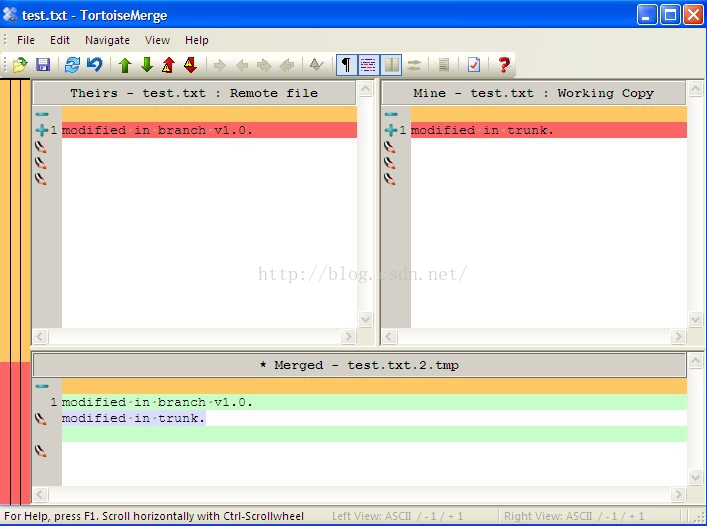This screenshot has height=526, width=707.
Task: Click the Merged pane horizontal scroll left arrow
Action: [x=40, y=494]
